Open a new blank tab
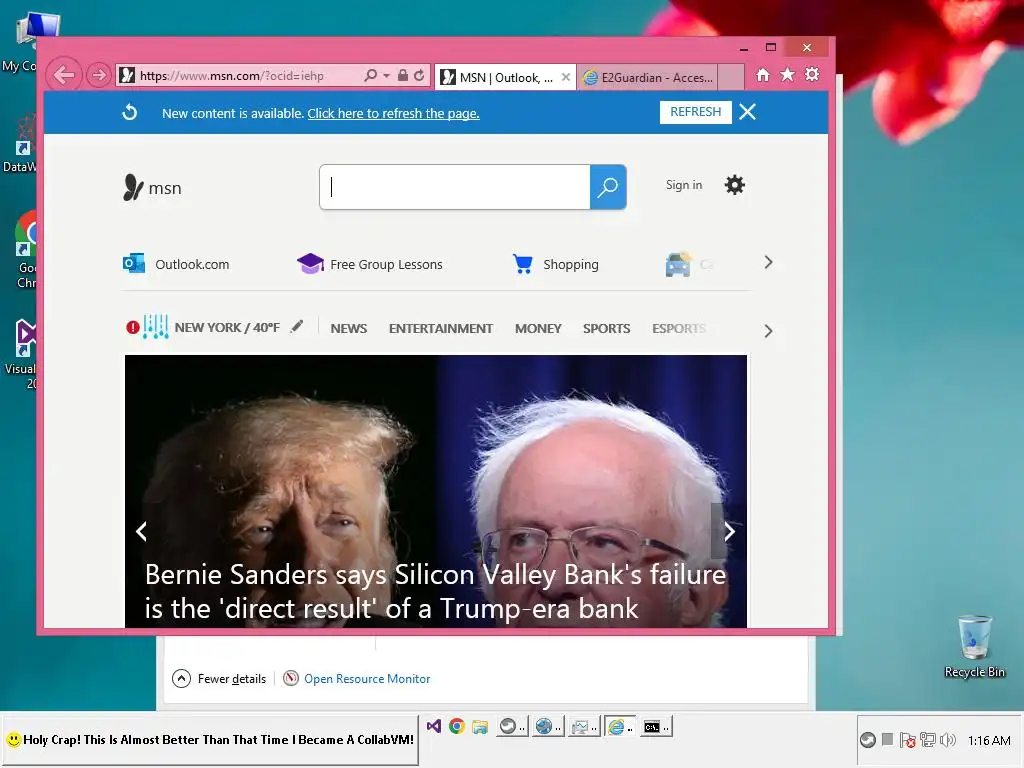This screenshot has height=768, width=1024. [731, 78]
